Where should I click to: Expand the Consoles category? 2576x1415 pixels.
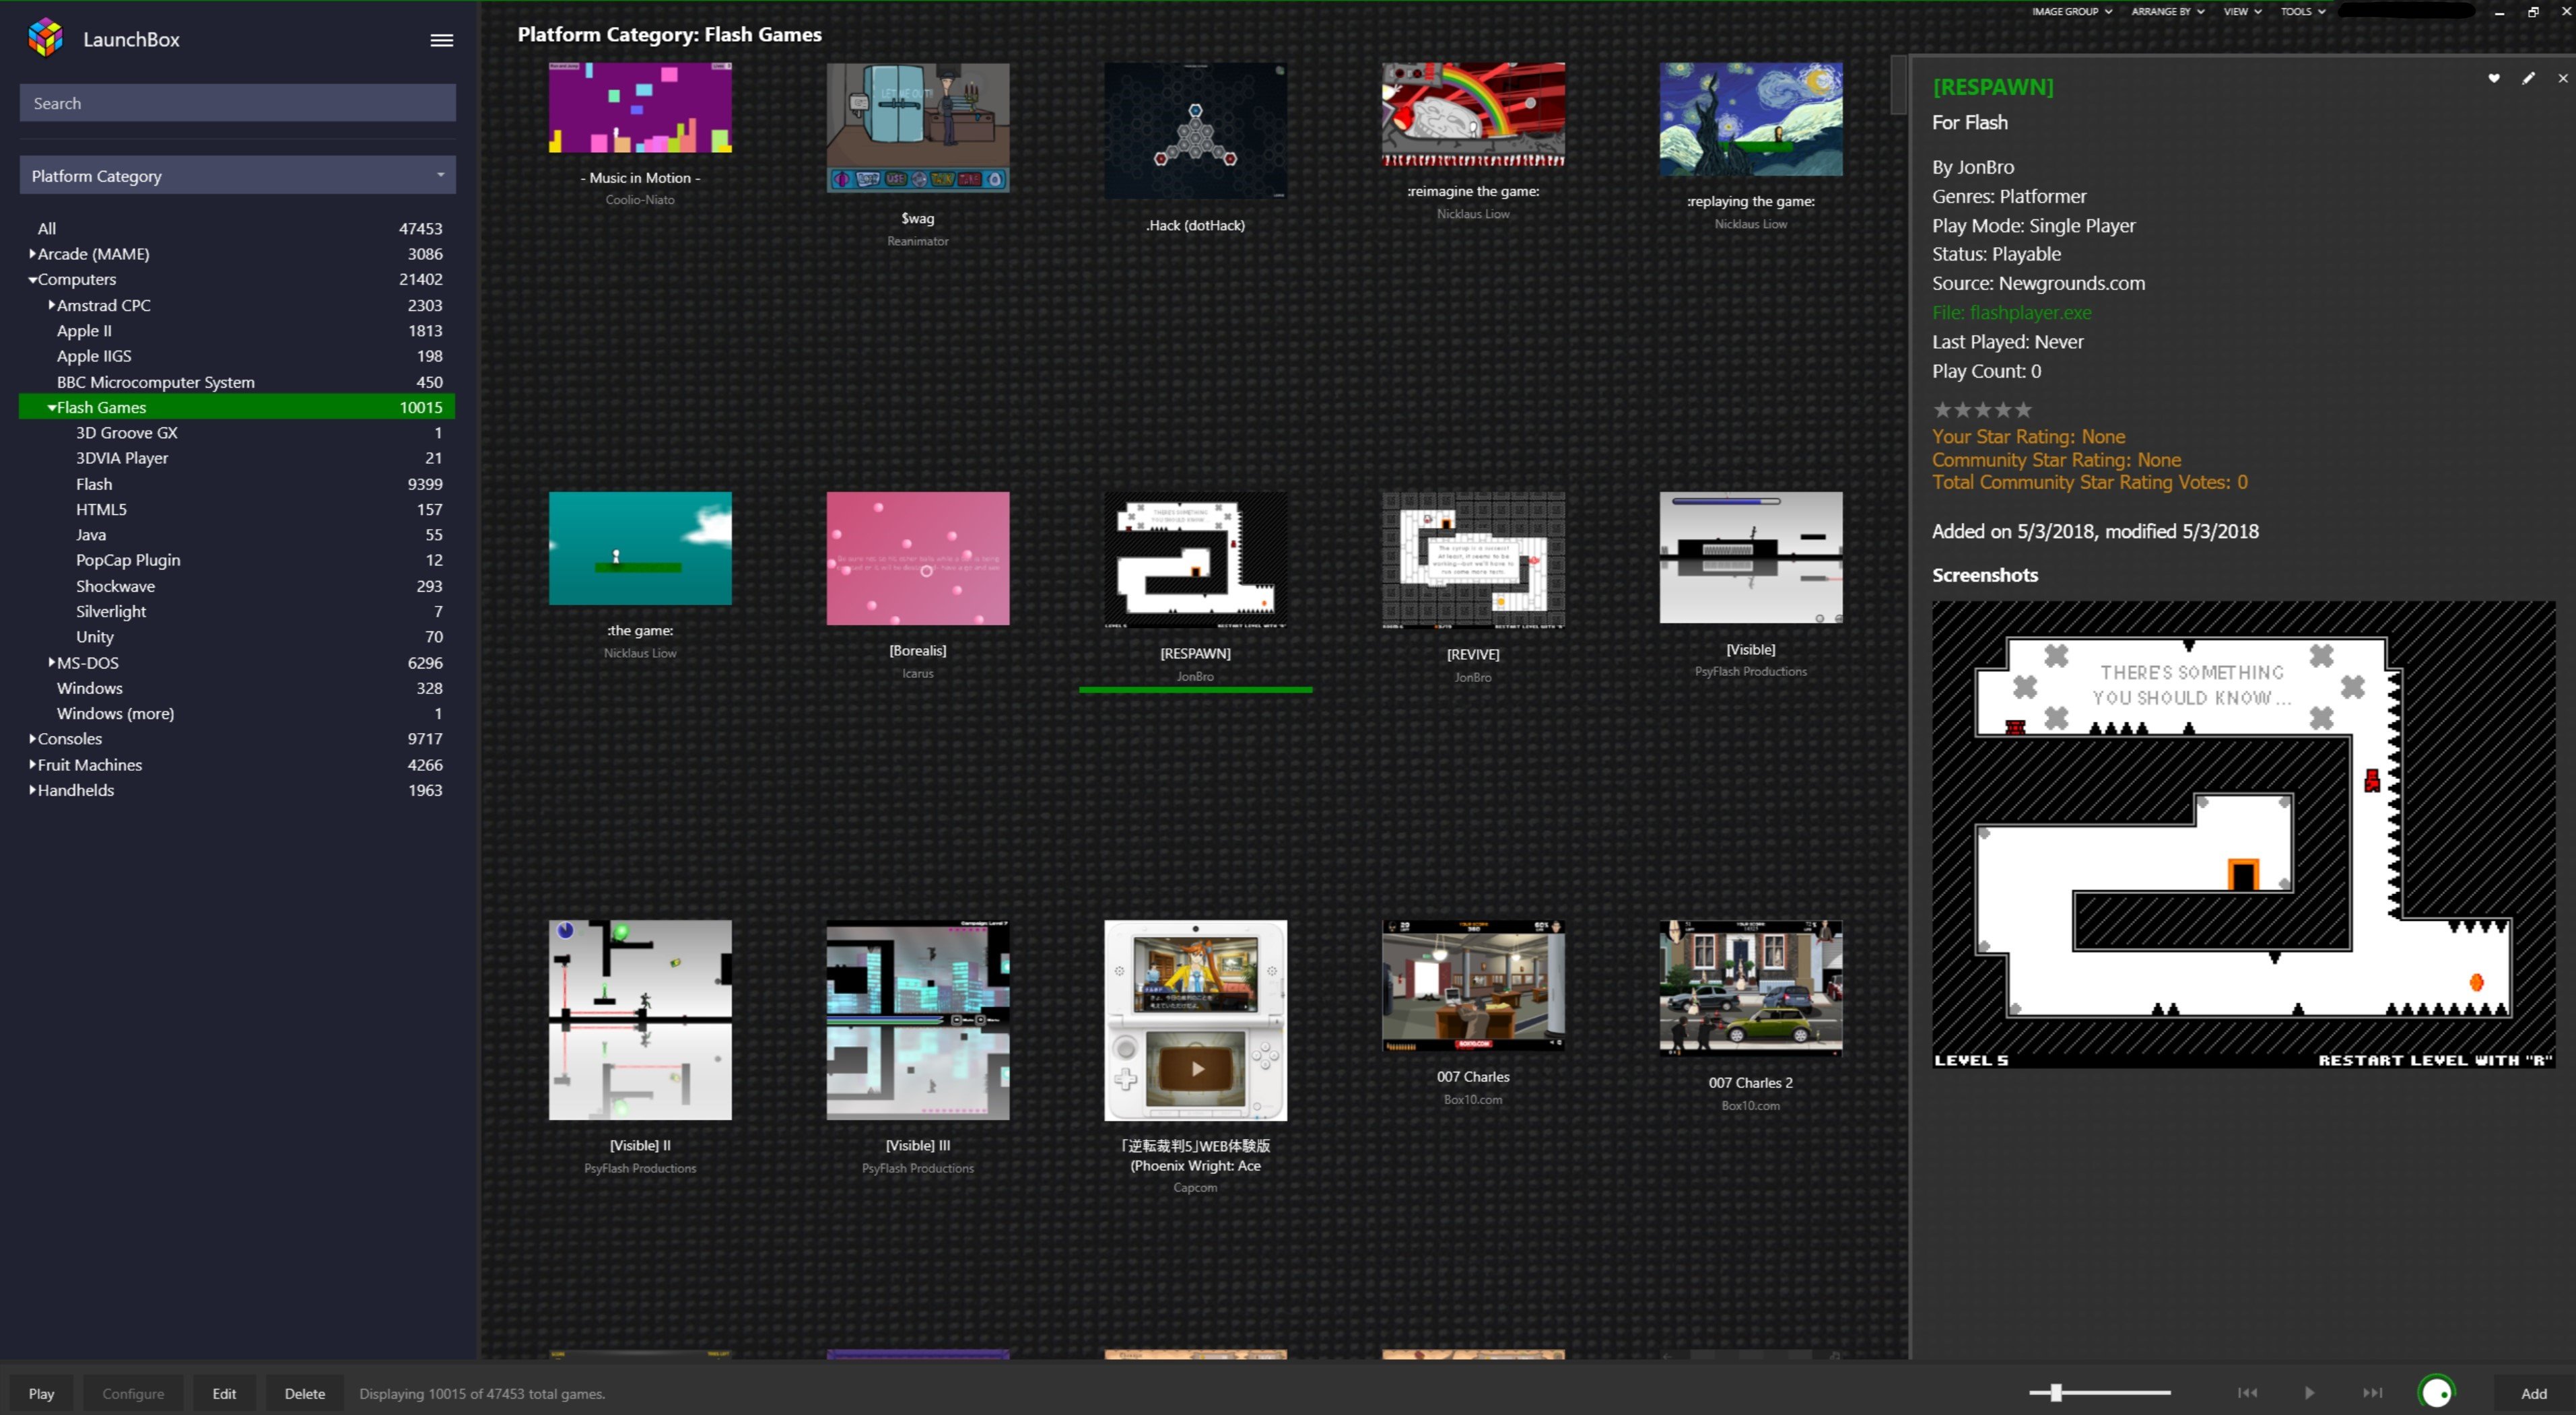pyautogui.click(x=32, y=739)
